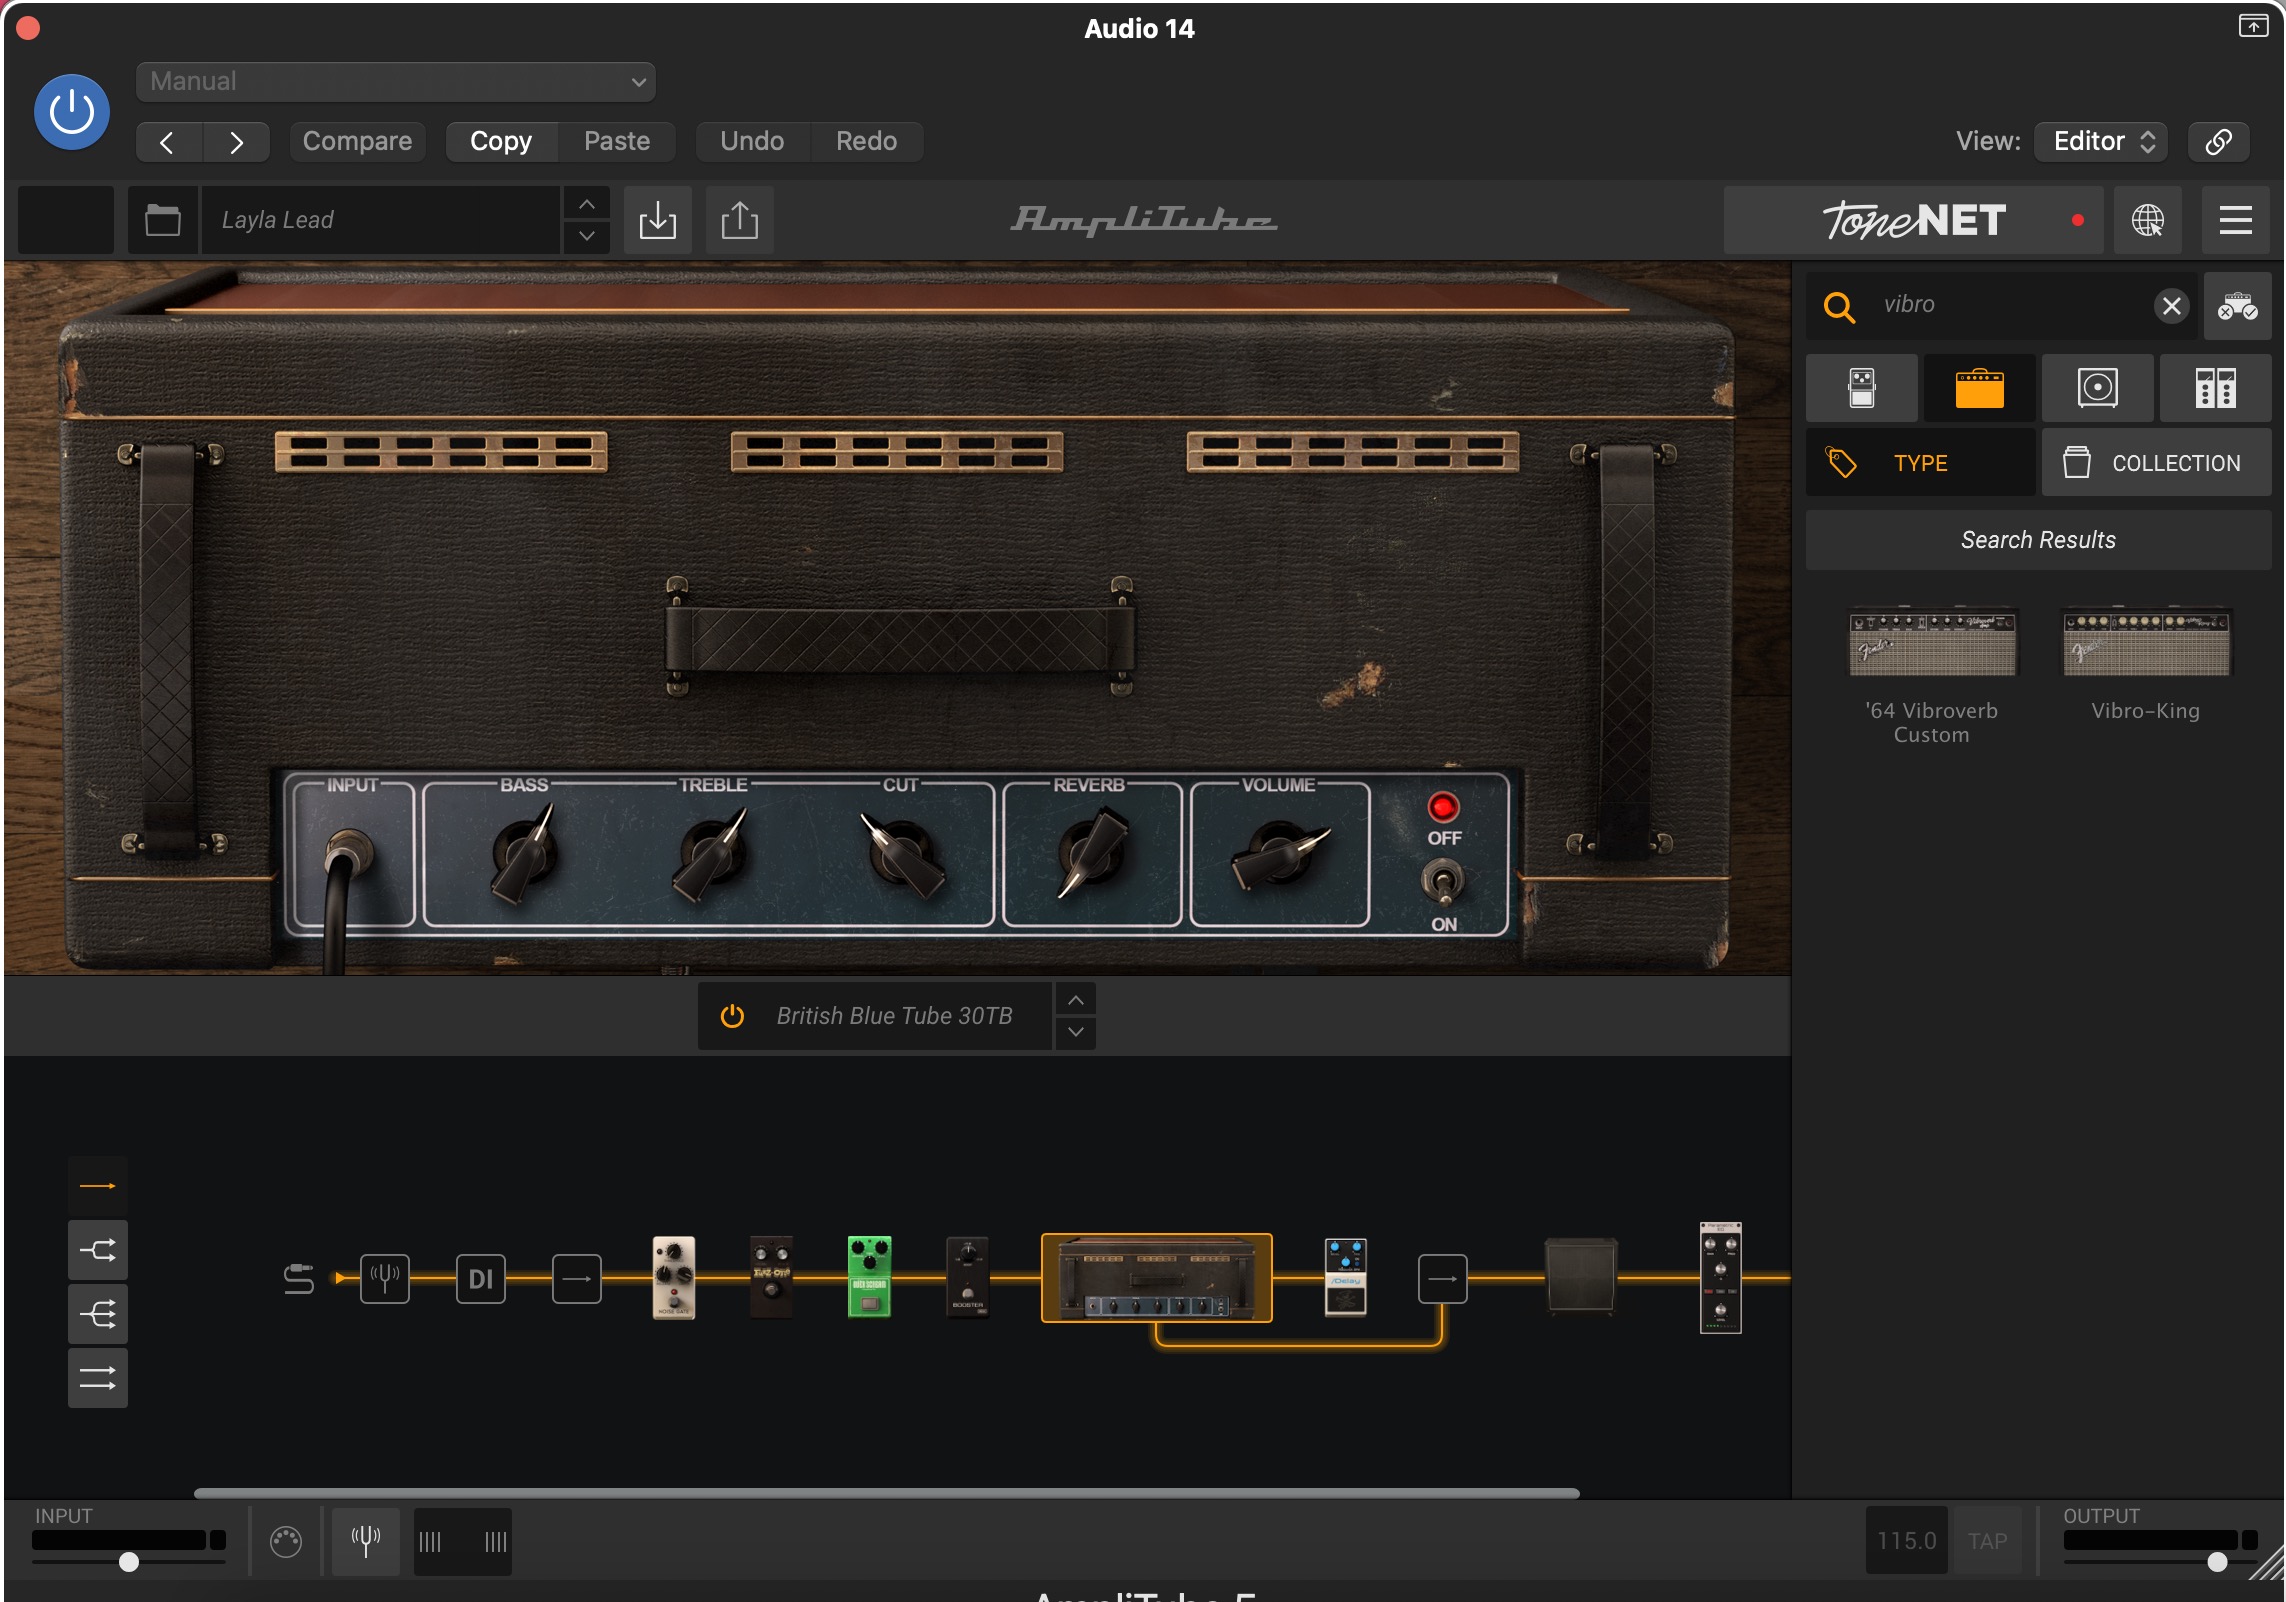Click the empty slot after DI block
This screenshot has width=2286, height=1602.
pos(577,1279)
